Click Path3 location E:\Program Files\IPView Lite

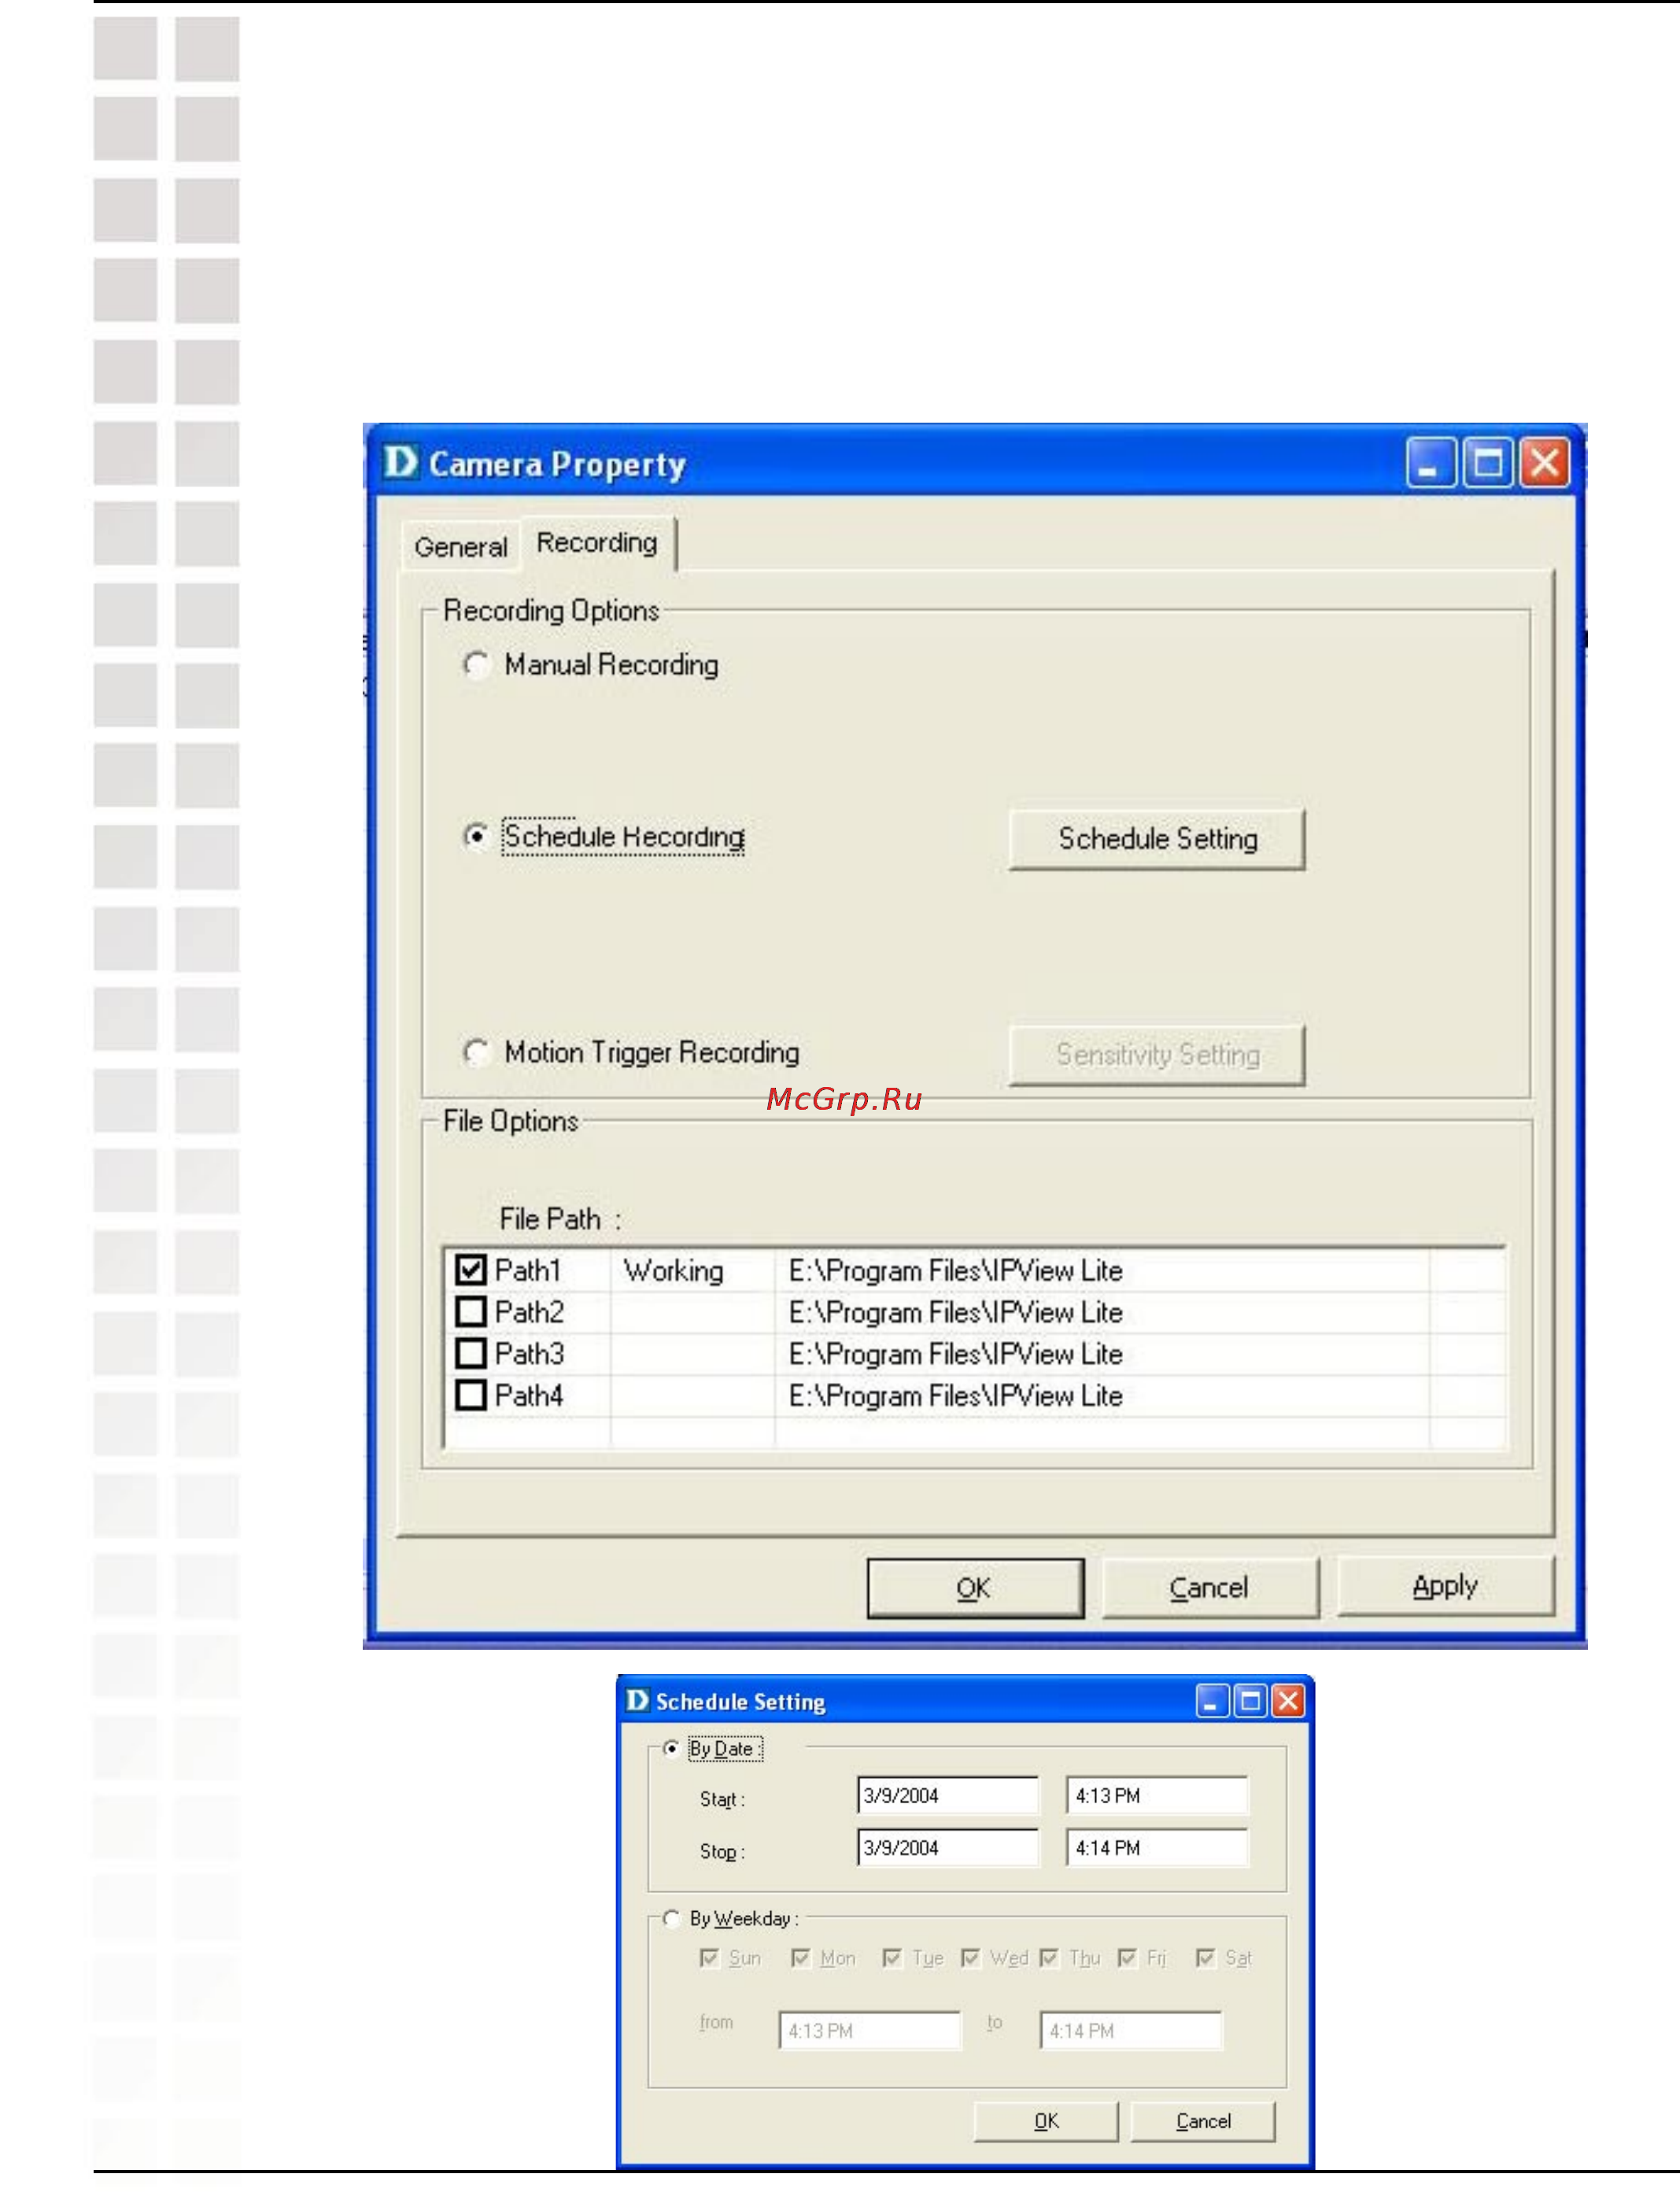click(955, 1354)
